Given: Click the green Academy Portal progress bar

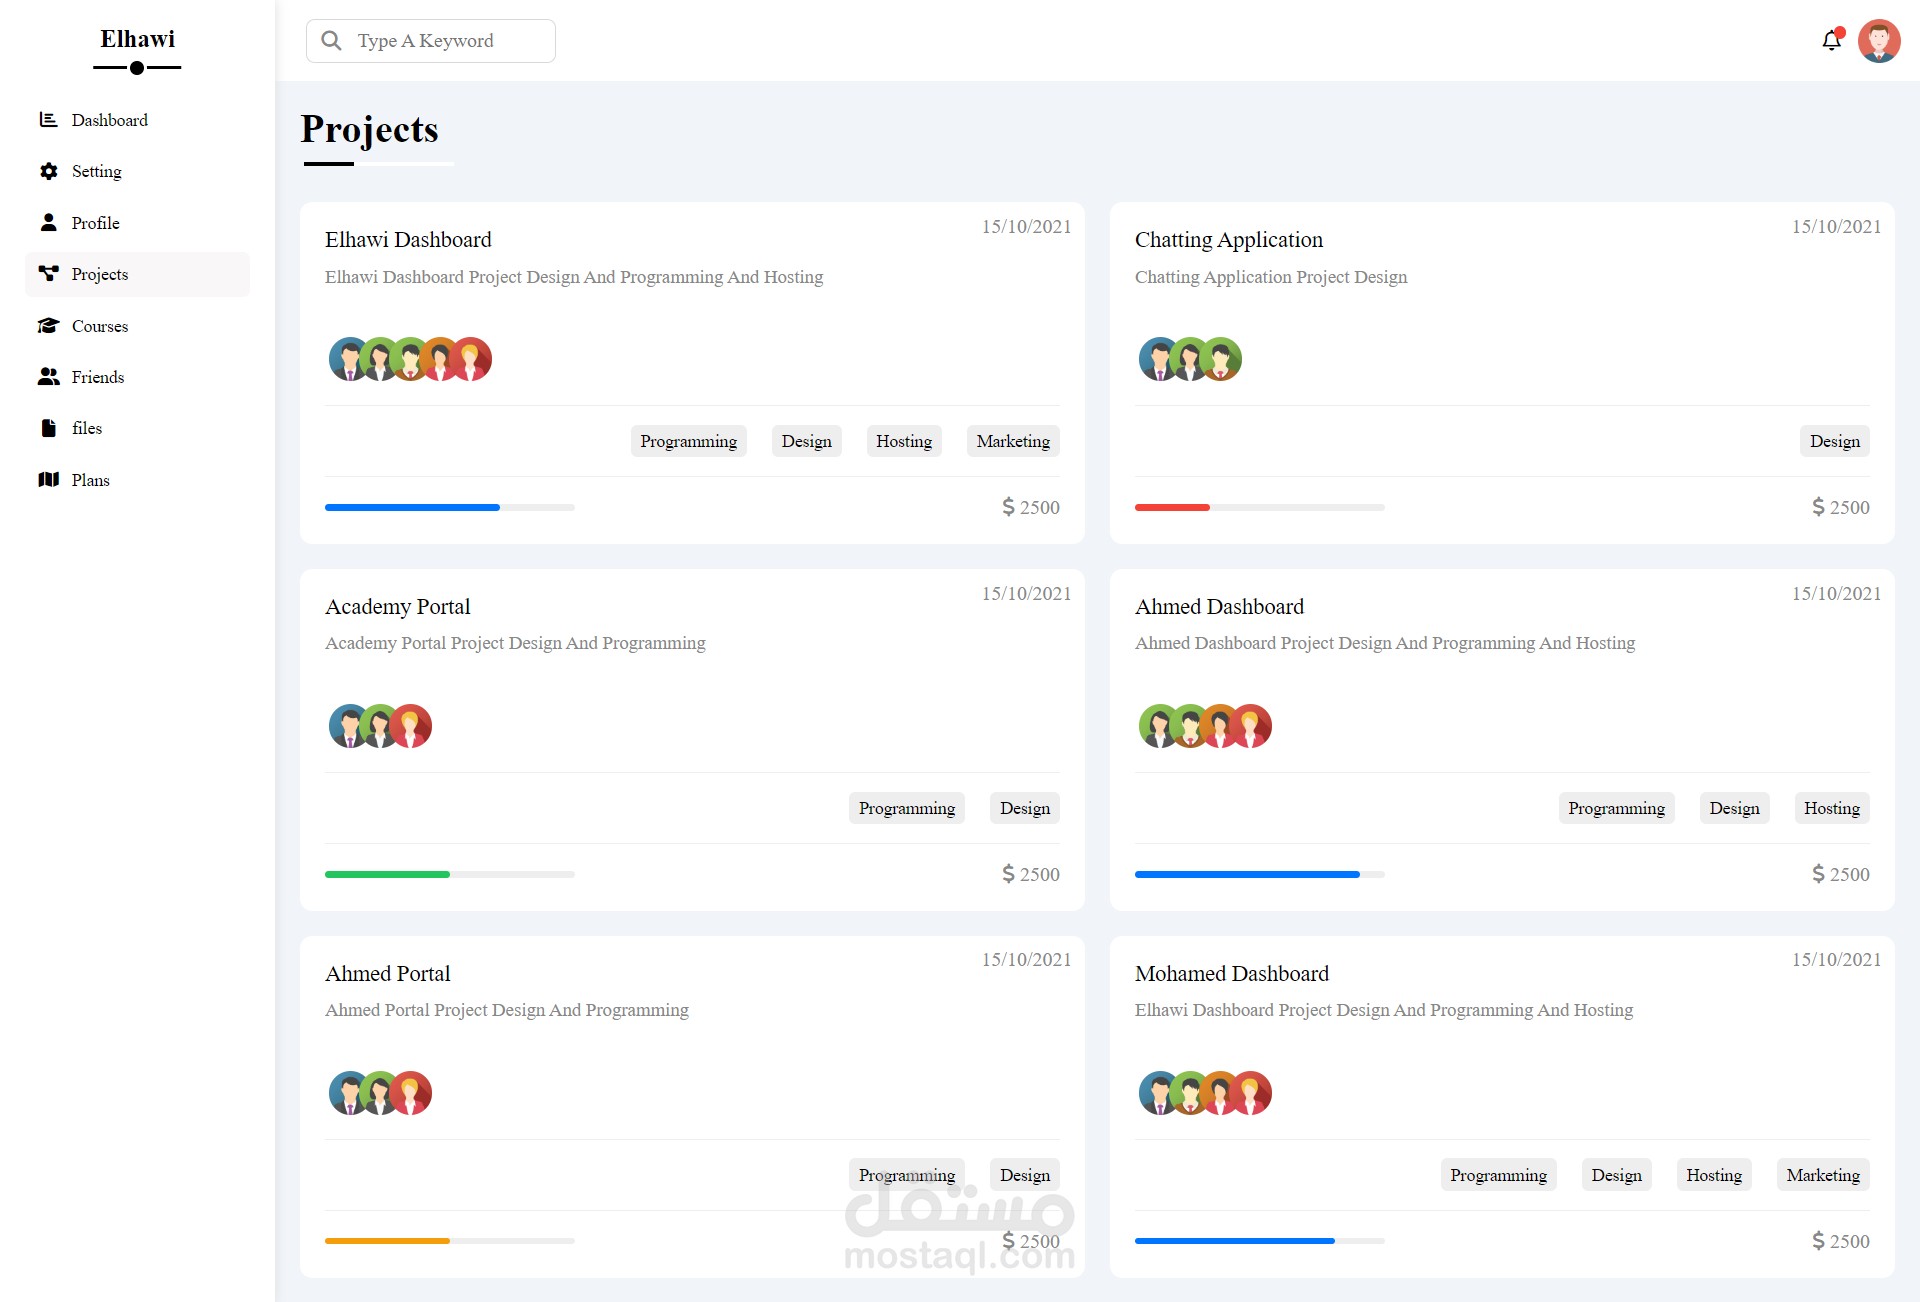Looking at the screenshot, I should coord(387,875).
